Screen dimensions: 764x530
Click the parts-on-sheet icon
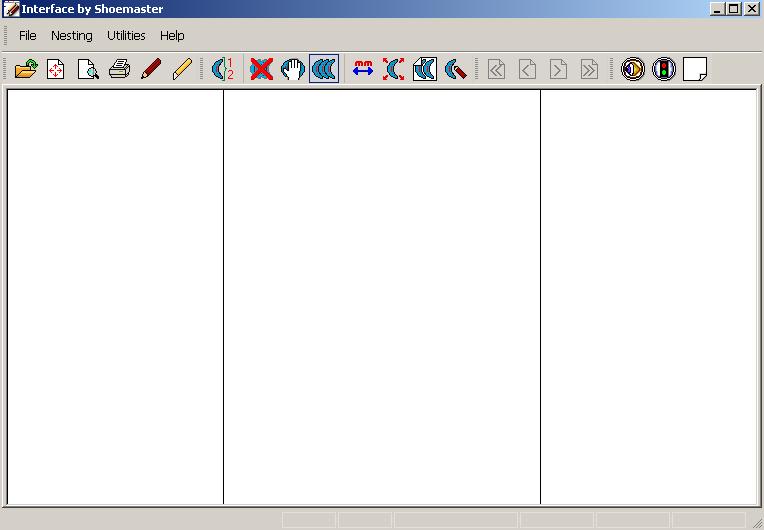[425, 69]
